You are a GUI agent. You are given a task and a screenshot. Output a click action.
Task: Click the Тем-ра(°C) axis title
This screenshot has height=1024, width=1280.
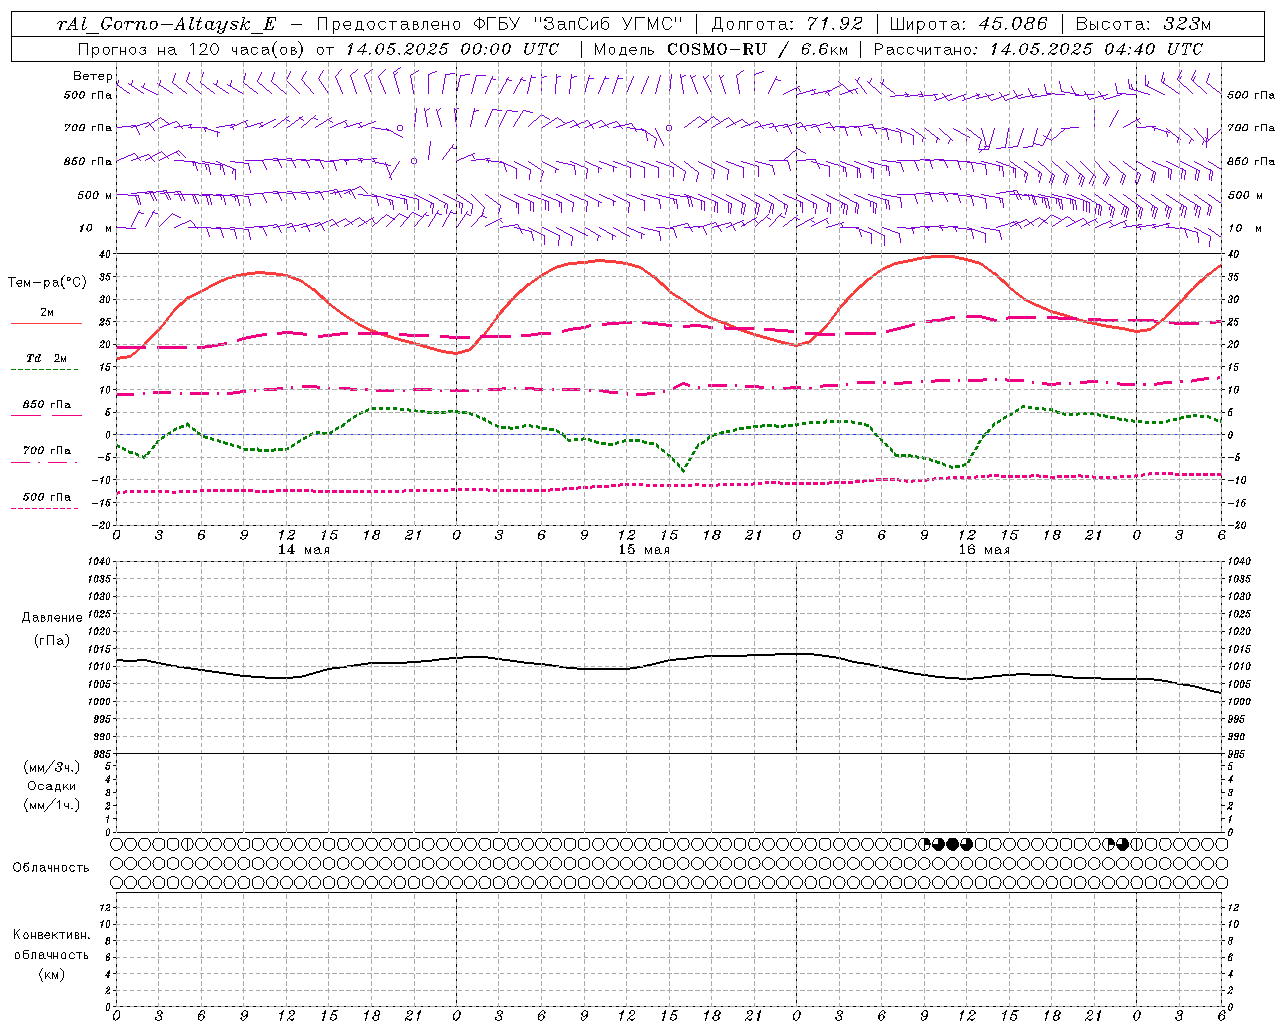(47, 283)
